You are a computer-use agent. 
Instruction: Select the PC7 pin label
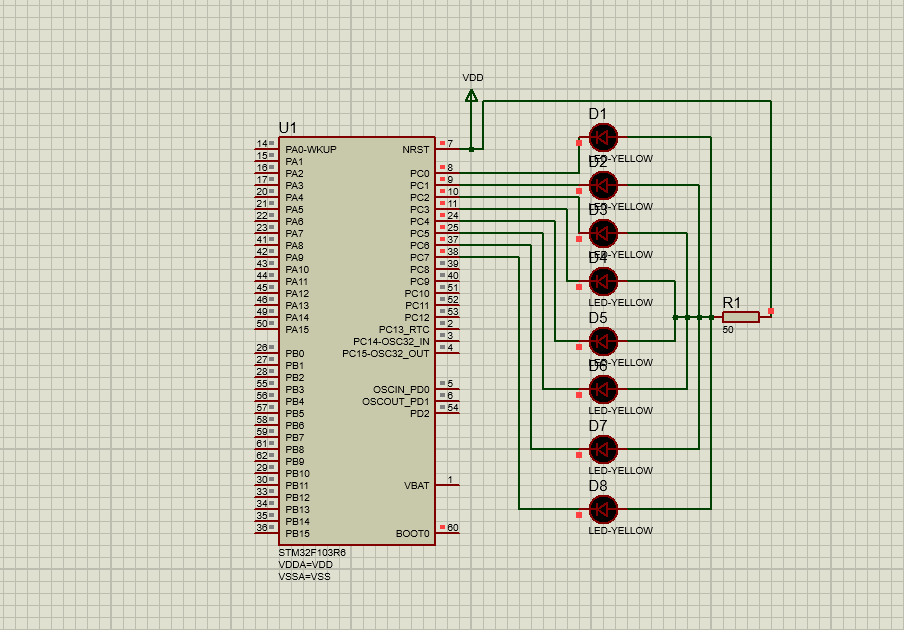420,258
